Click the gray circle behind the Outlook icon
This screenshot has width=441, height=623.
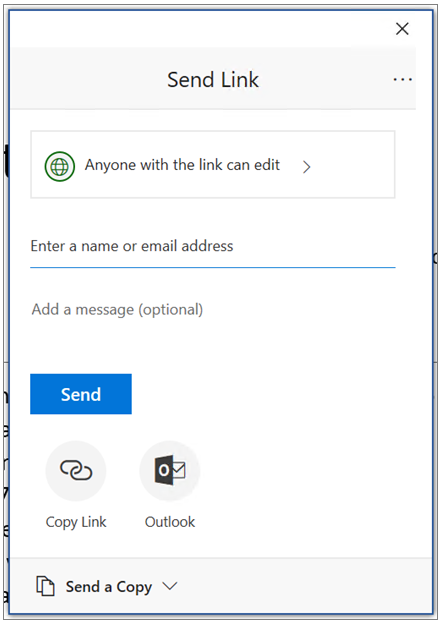pos(170,470)
